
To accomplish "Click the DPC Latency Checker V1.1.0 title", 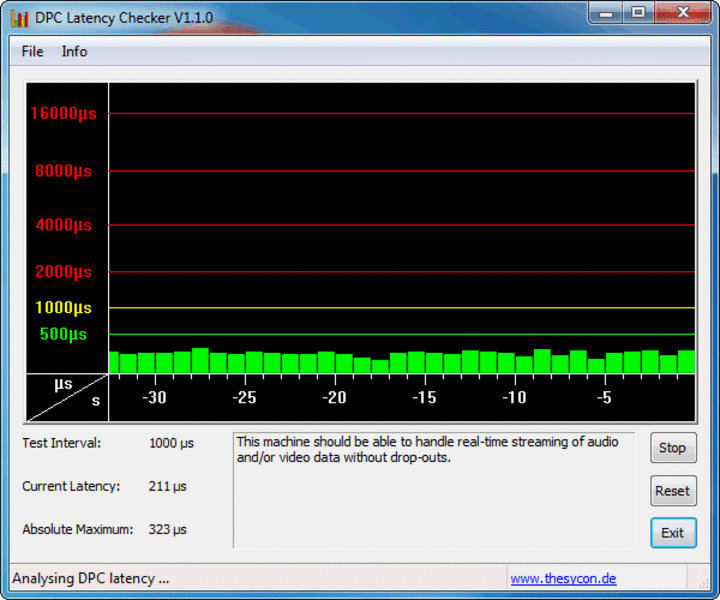I will coord(124,18).
